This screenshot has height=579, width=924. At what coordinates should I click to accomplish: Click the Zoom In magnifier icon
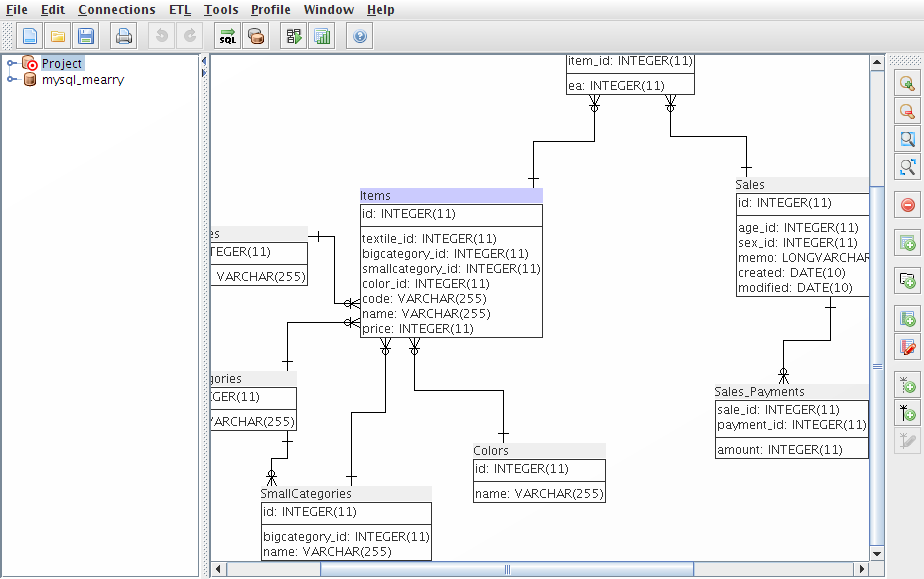pos(907,84)
